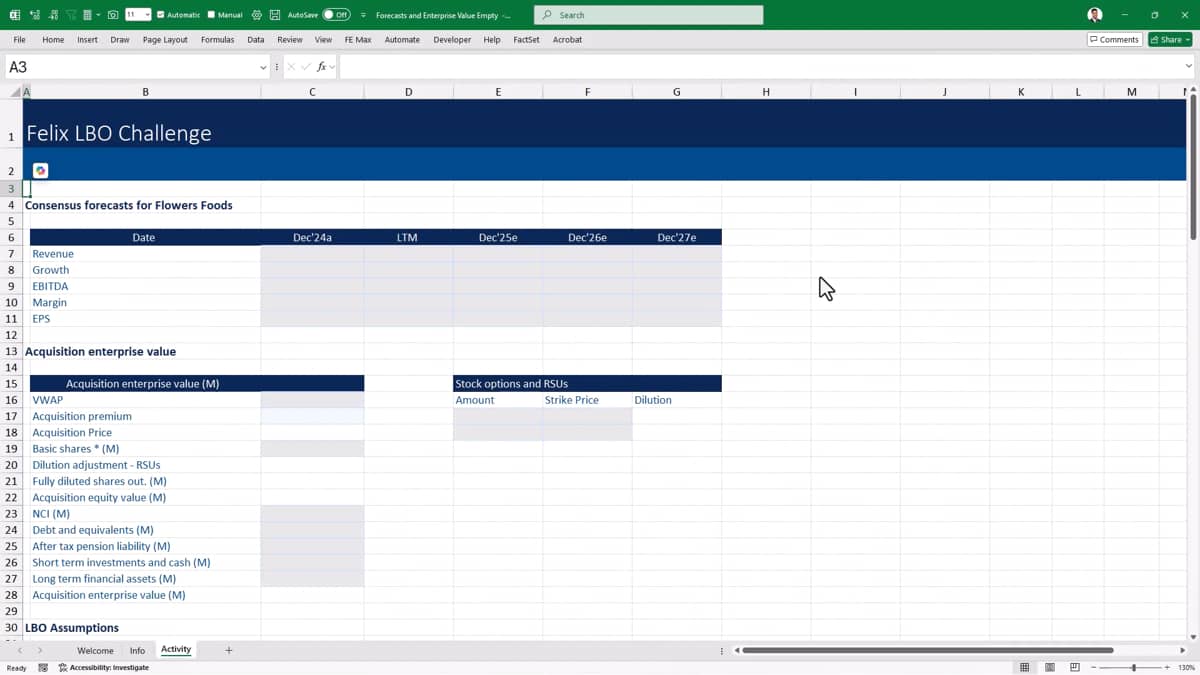Image resolution: width=1200 pixels, height=675 pixels.
Task: Click Select All corner triangle of grid
Action: 15,92
